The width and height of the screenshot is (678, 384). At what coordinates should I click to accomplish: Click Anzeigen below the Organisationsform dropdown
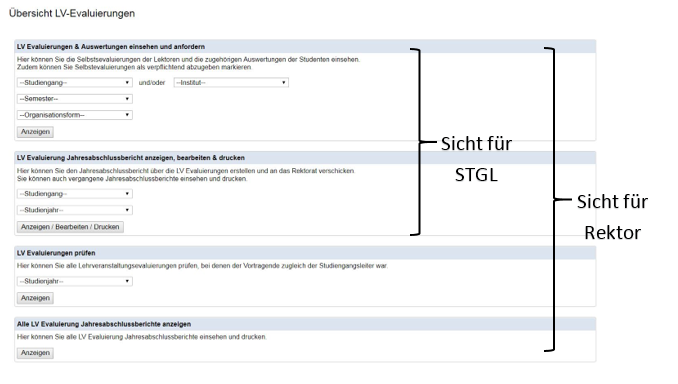(x=35, y=132)
